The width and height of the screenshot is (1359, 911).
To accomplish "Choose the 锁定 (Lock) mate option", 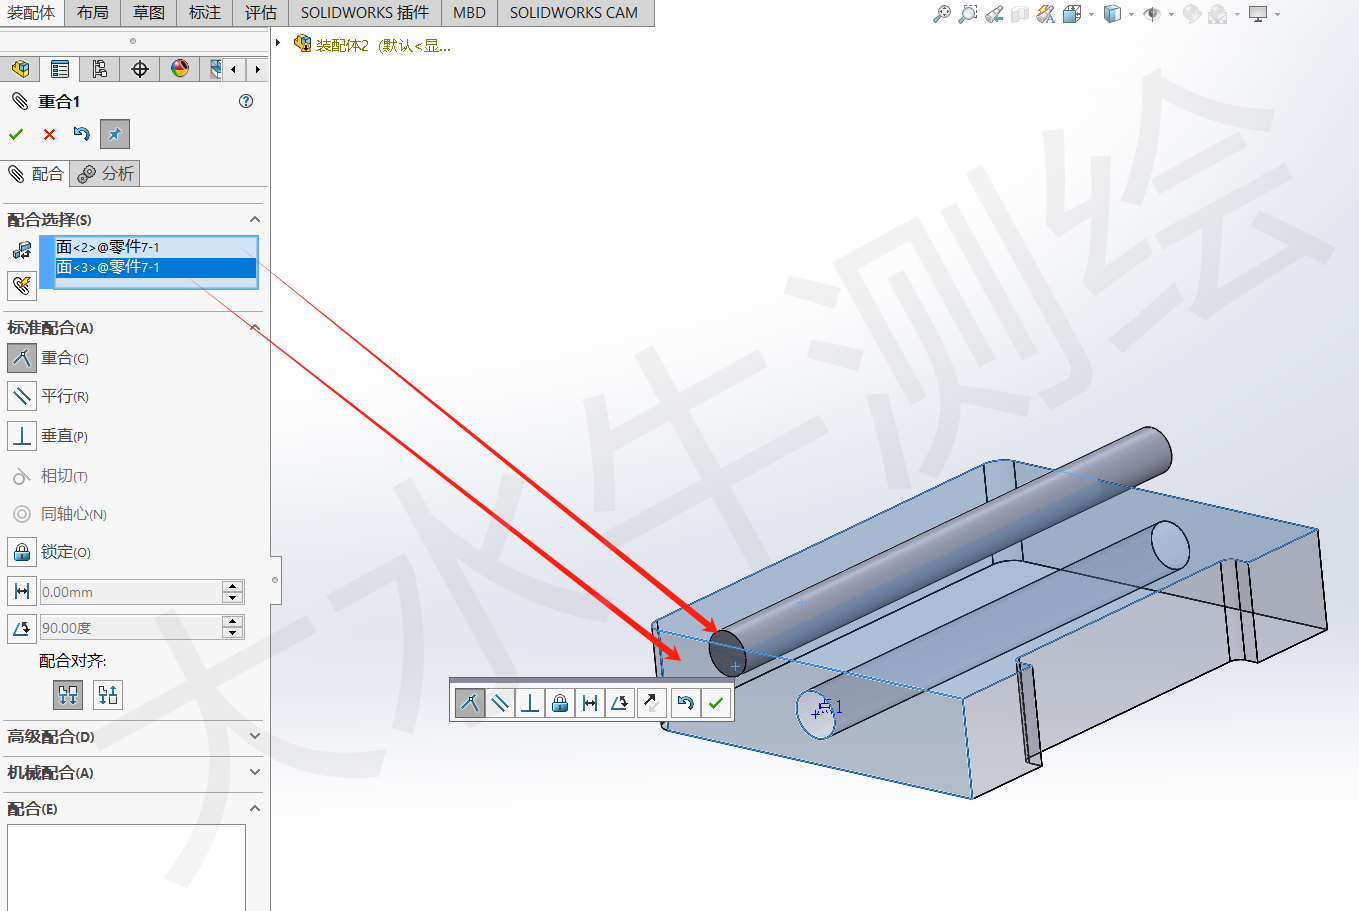I will point(21,552).
